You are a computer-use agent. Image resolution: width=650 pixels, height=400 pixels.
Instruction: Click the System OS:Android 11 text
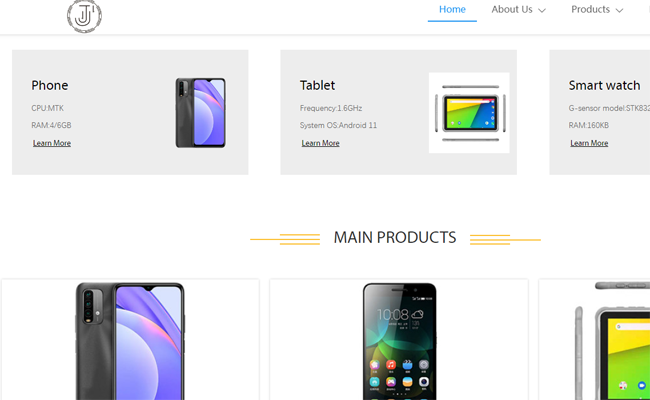coord(338,125)
